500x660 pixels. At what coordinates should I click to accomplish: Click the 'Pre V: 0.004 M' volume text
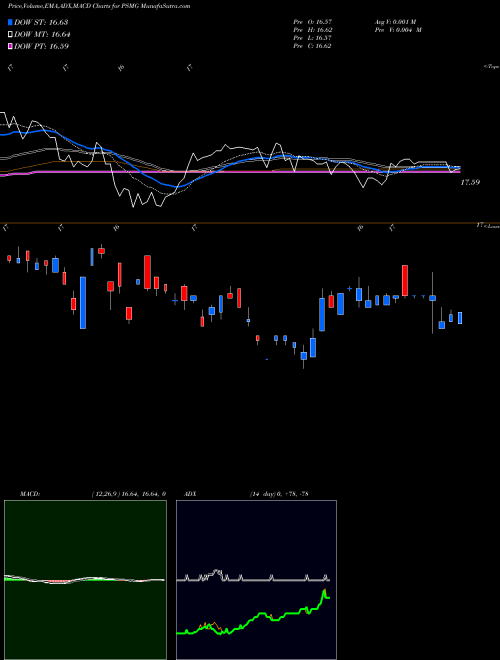tap(400, 30)
